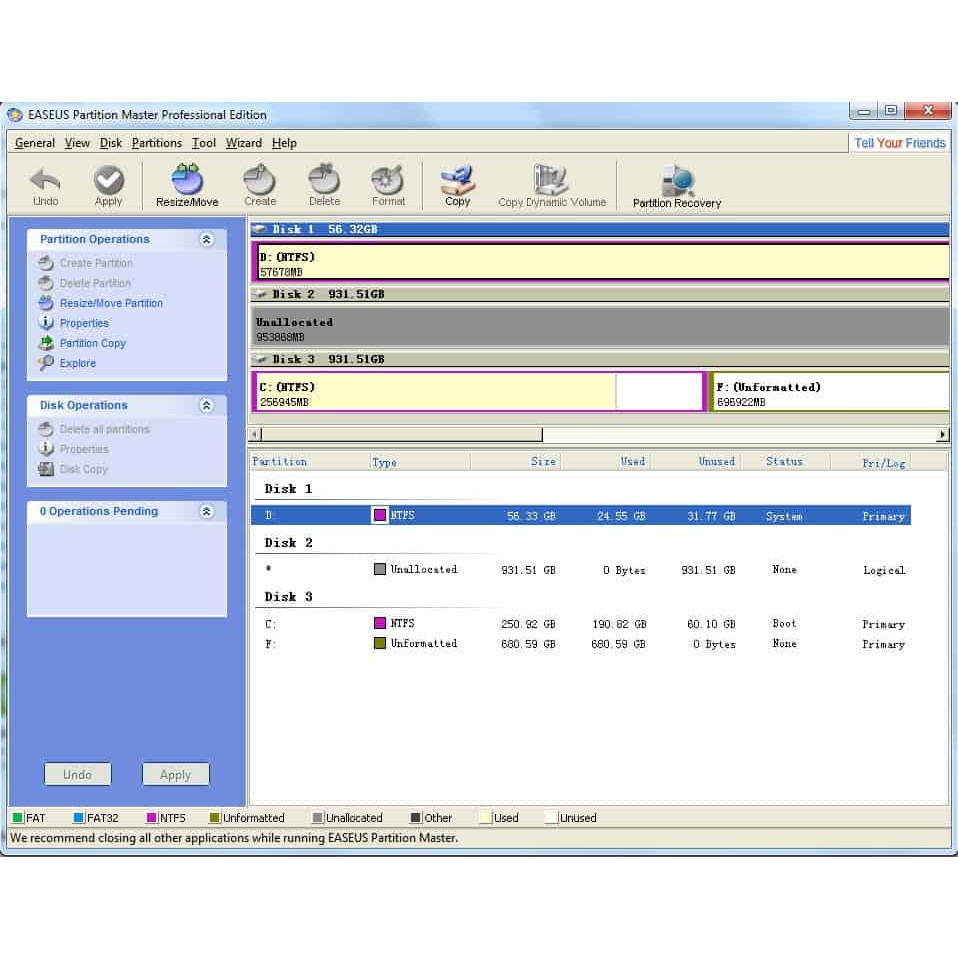Open the Wizard menu
The image size is (958, 958).
(243, 143)
